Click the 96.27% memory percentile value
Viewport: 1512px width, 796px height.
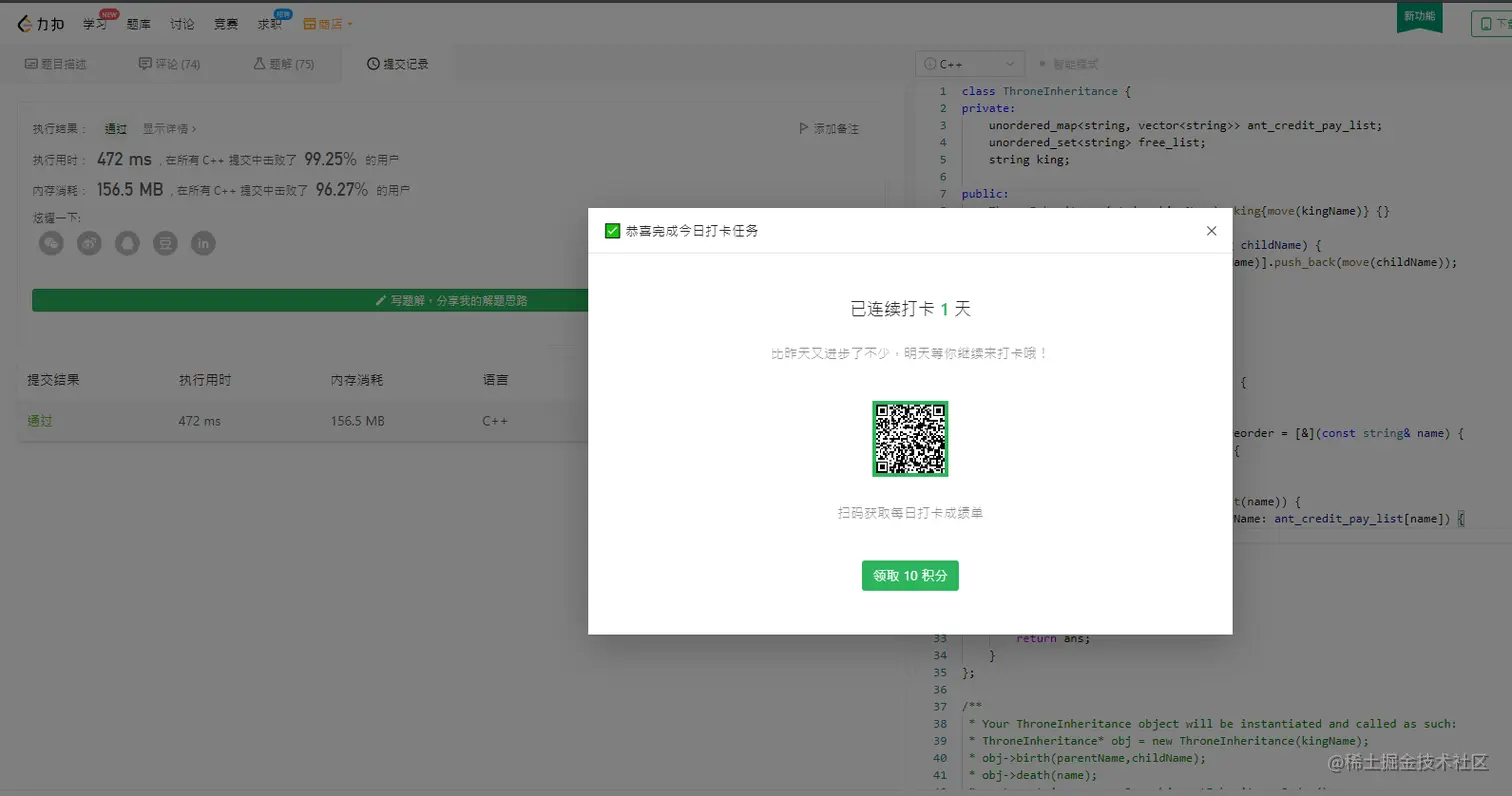pos(342,189)
